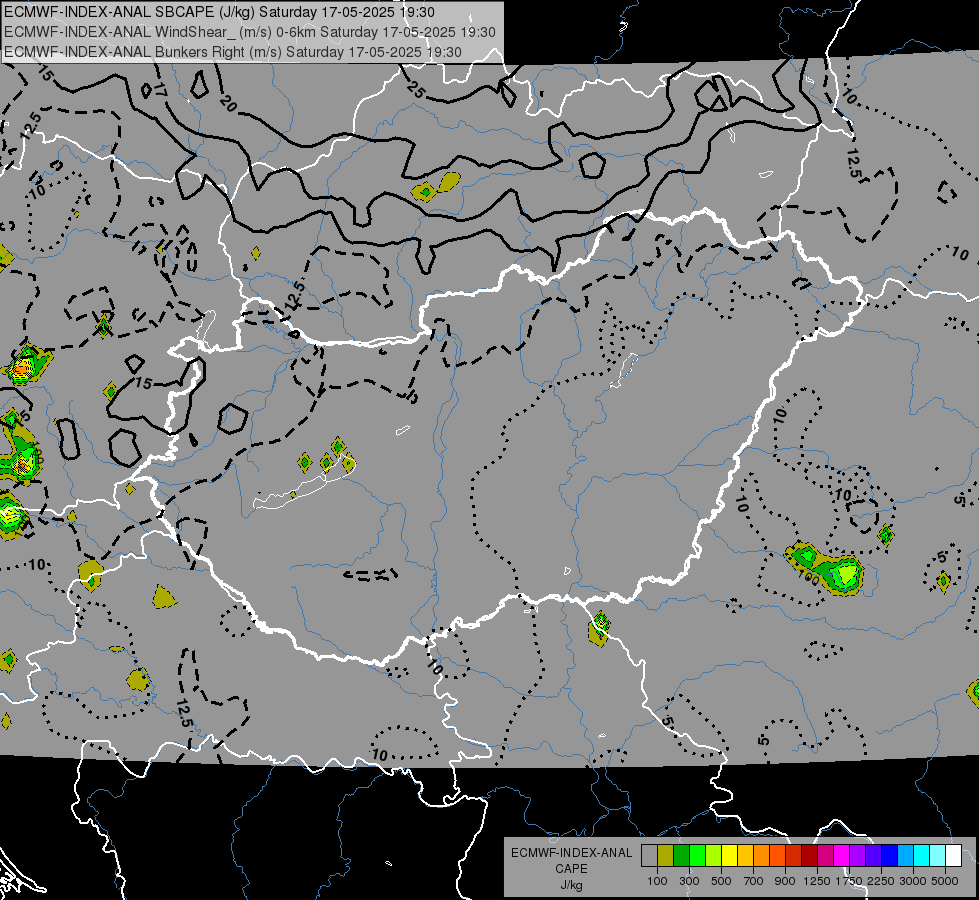This screenshot has width=979, height=900.
Task: Click the legend value 900
Action: click(785, 881)
